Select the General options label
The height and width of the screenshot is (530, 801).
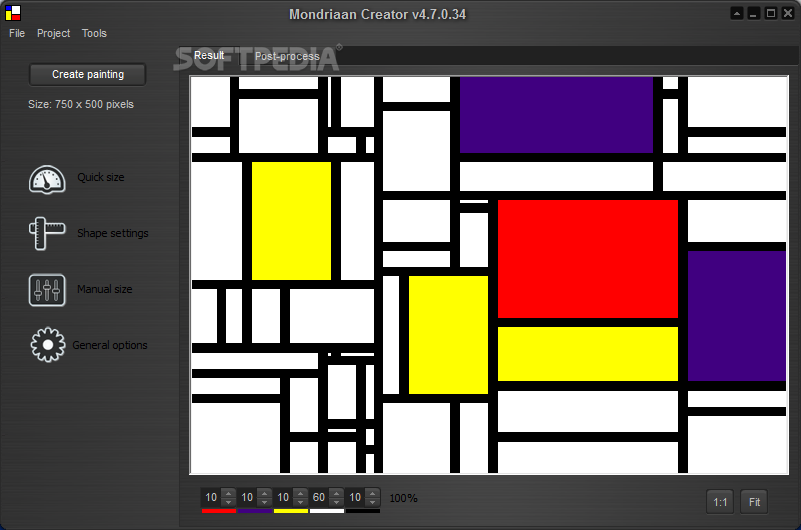click(x=110, y=346)
